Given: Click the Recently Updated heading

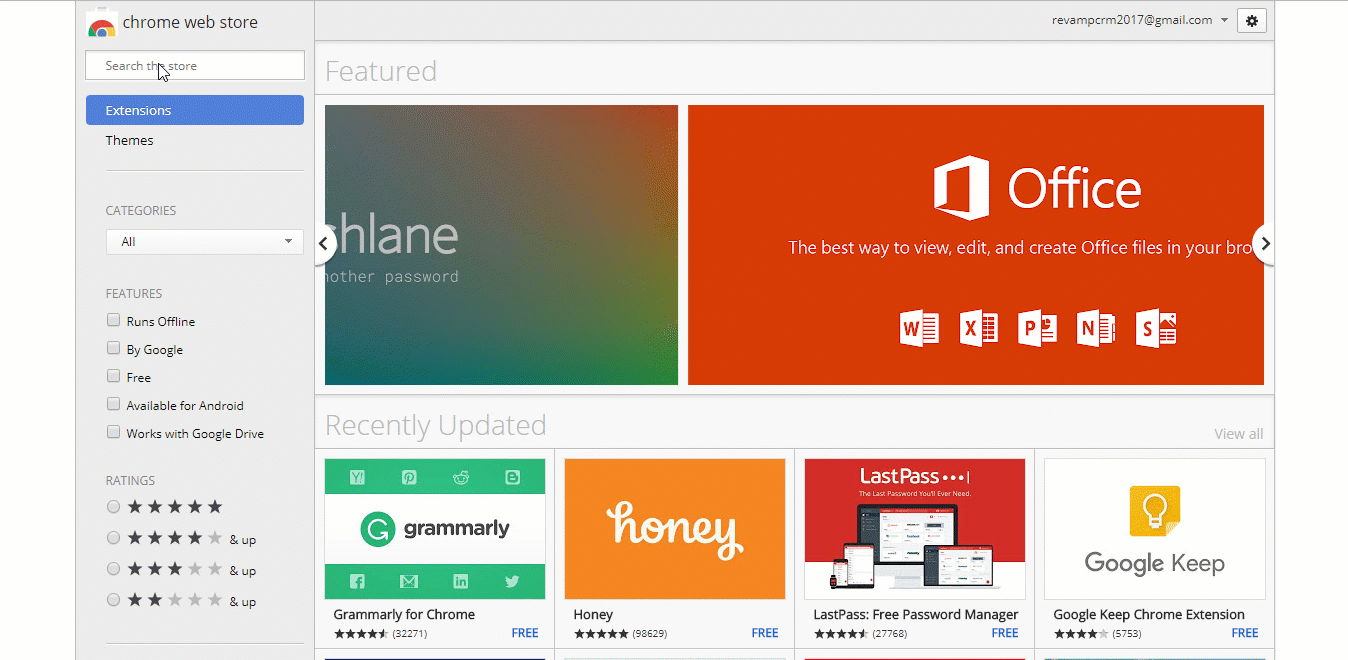Looking at the screenshot, I should coord(436,425).
